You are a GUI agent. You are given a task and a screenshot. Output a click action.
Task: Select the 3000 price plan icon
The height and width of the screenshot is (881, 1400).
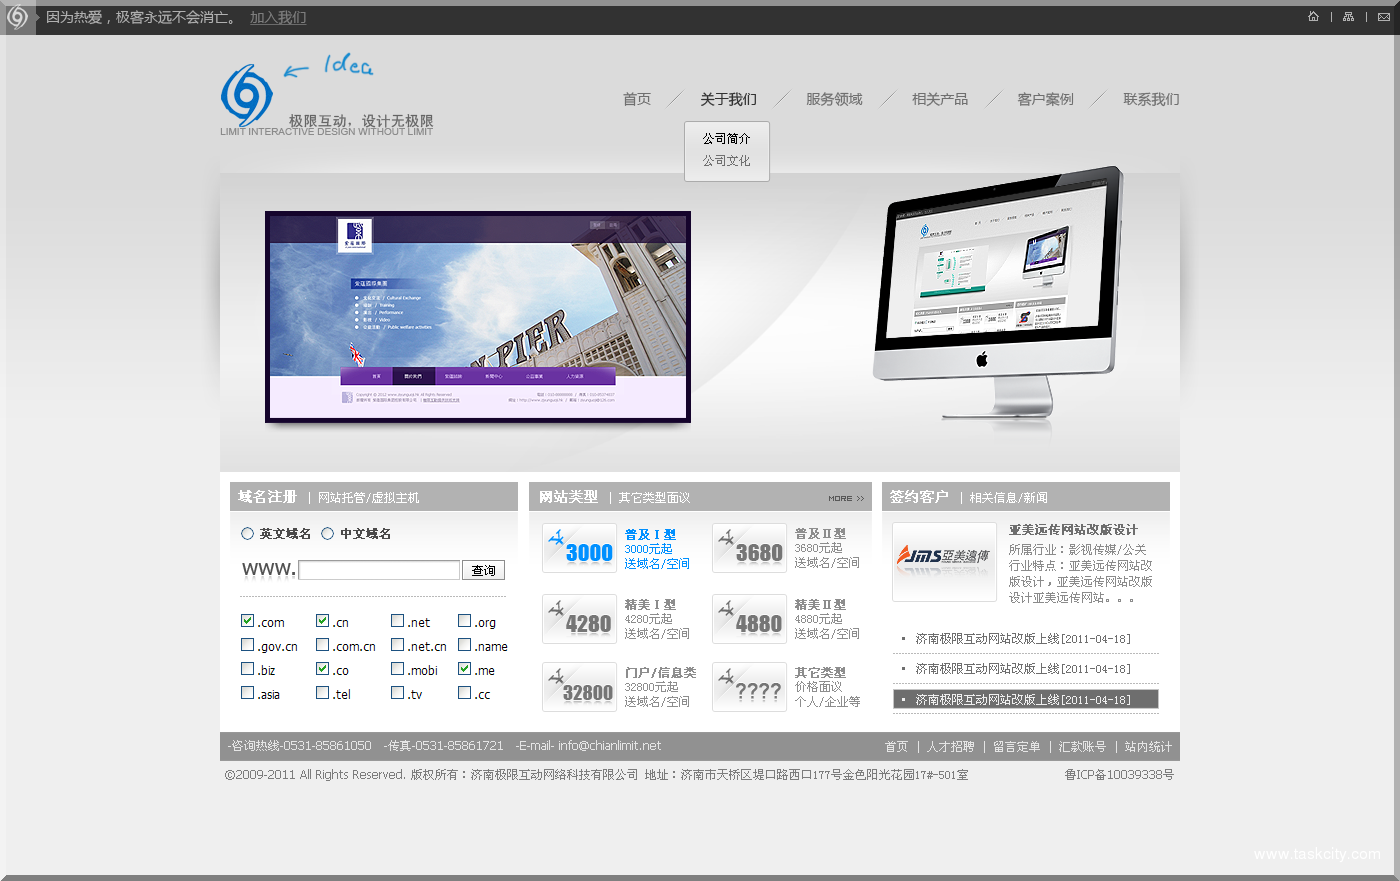click(x=580, y=548)
